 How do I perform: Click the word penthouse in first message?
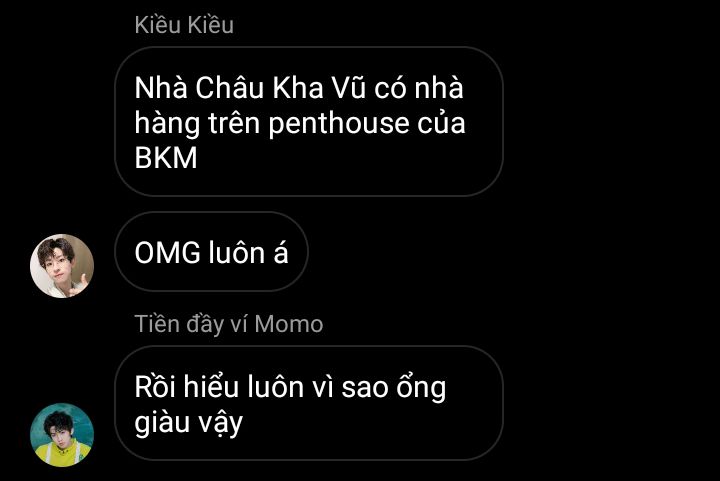coord(338,124)
